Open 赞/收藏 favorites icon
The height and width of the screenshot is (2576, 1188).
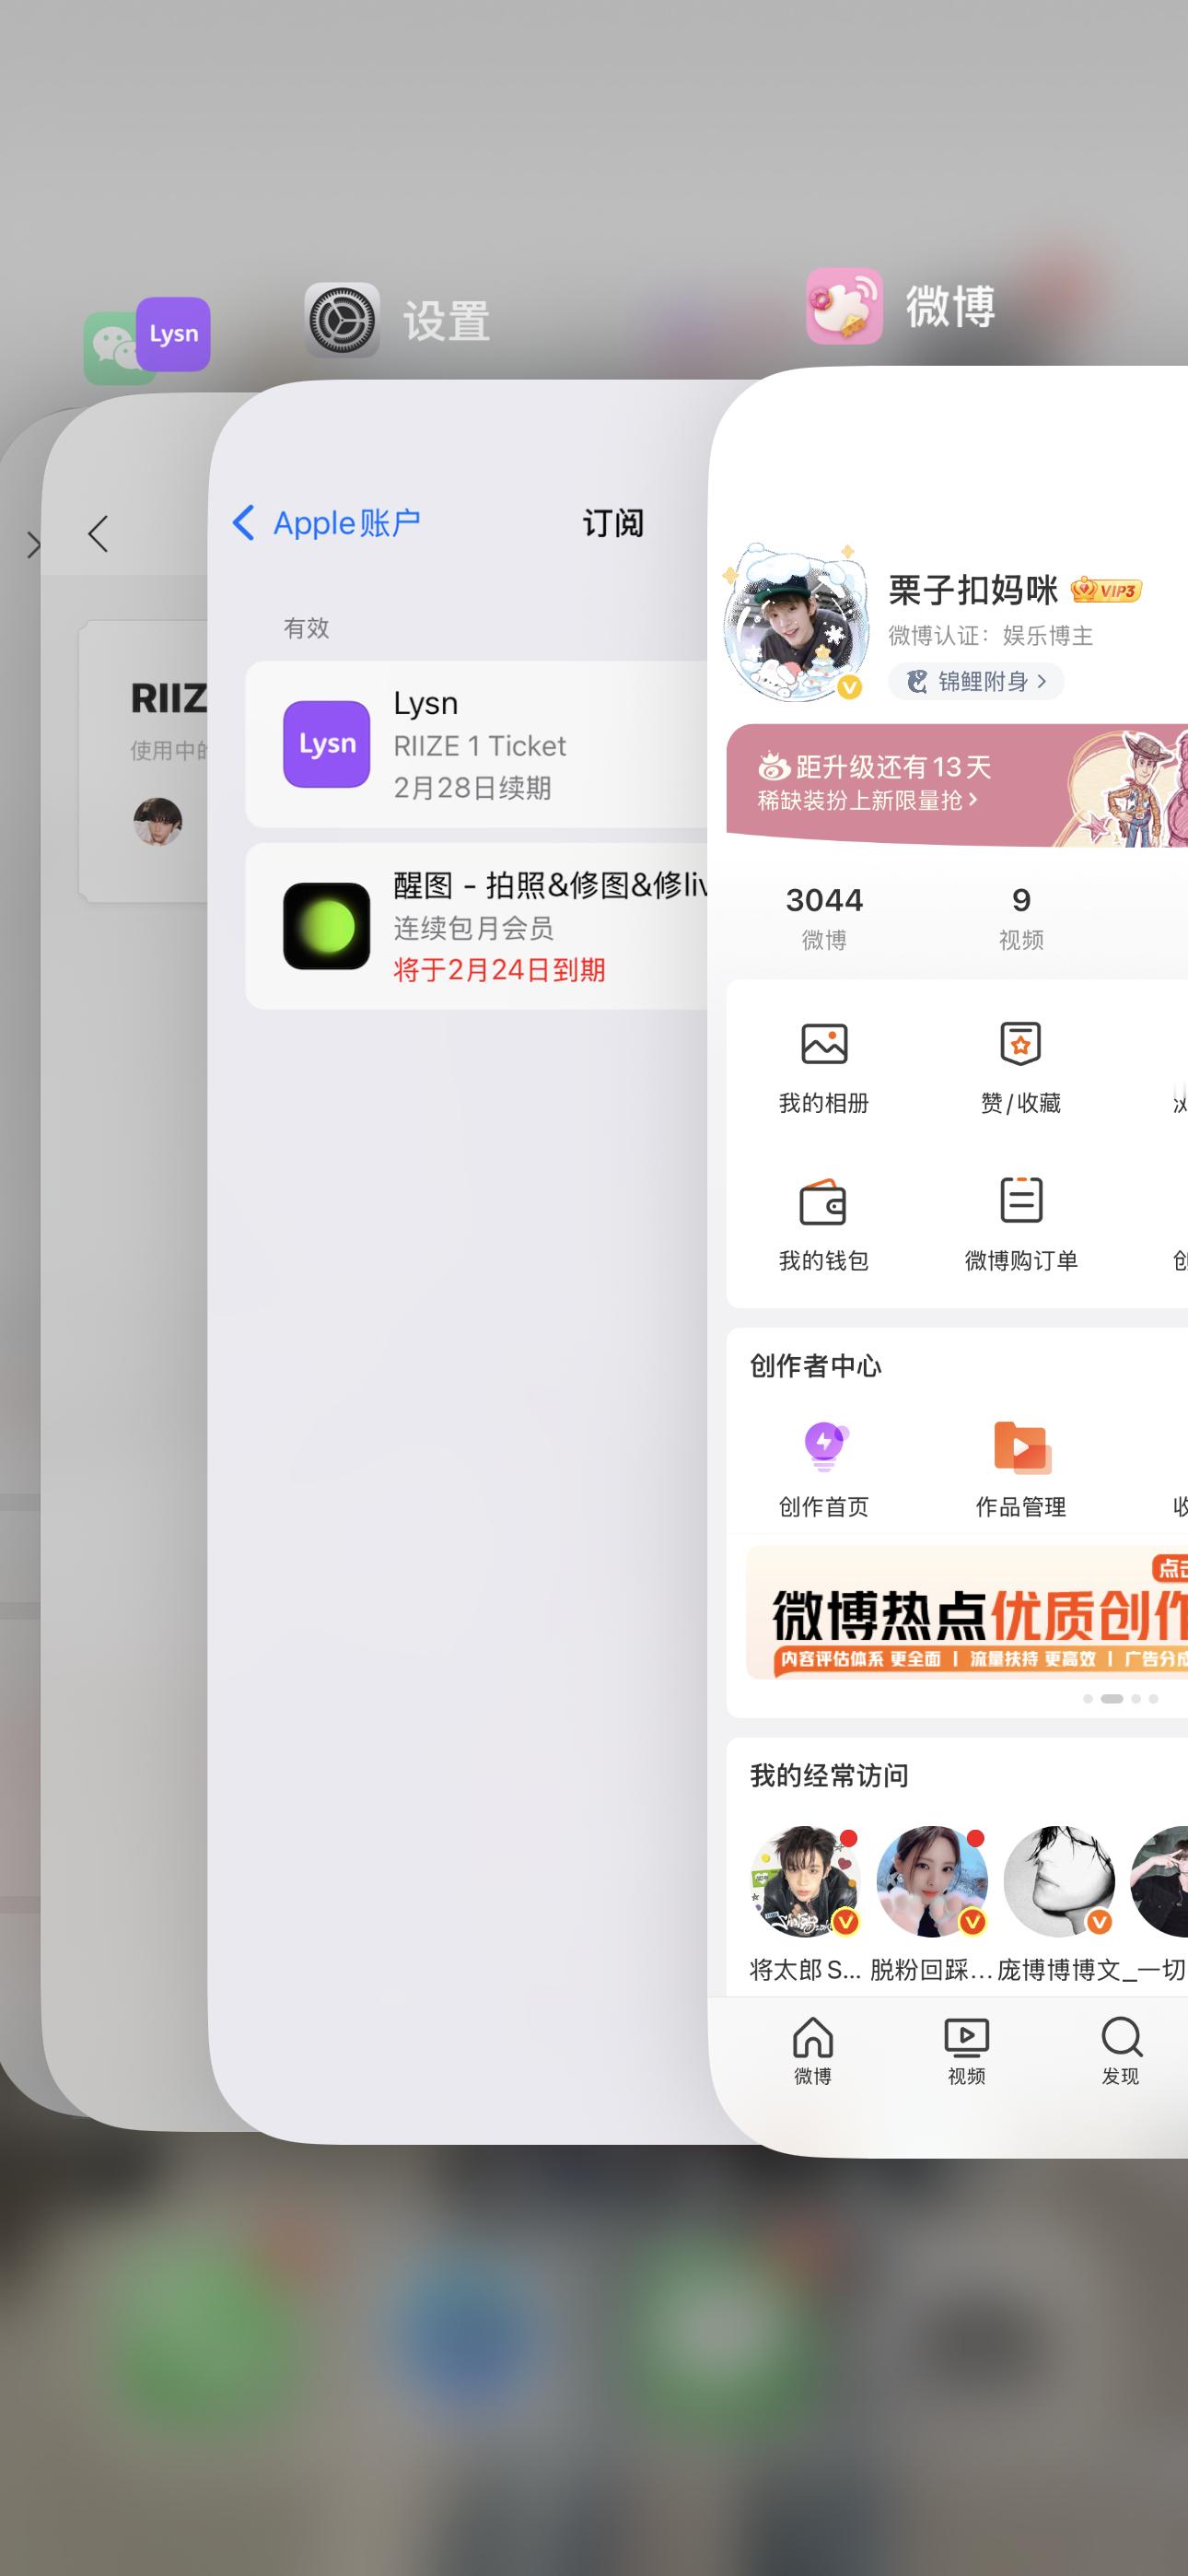(1021, 1044)
